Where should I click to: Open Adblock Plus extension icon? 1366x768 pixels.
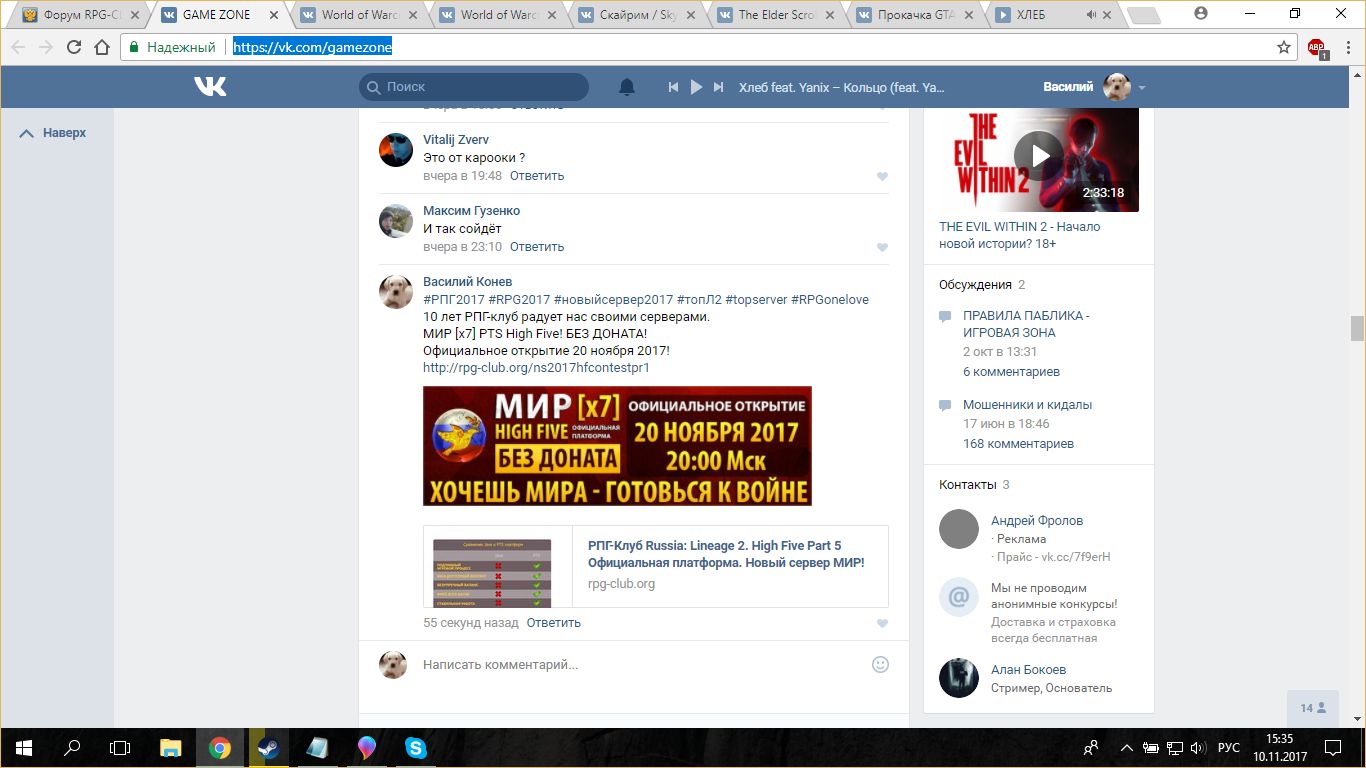(1317, 47)
